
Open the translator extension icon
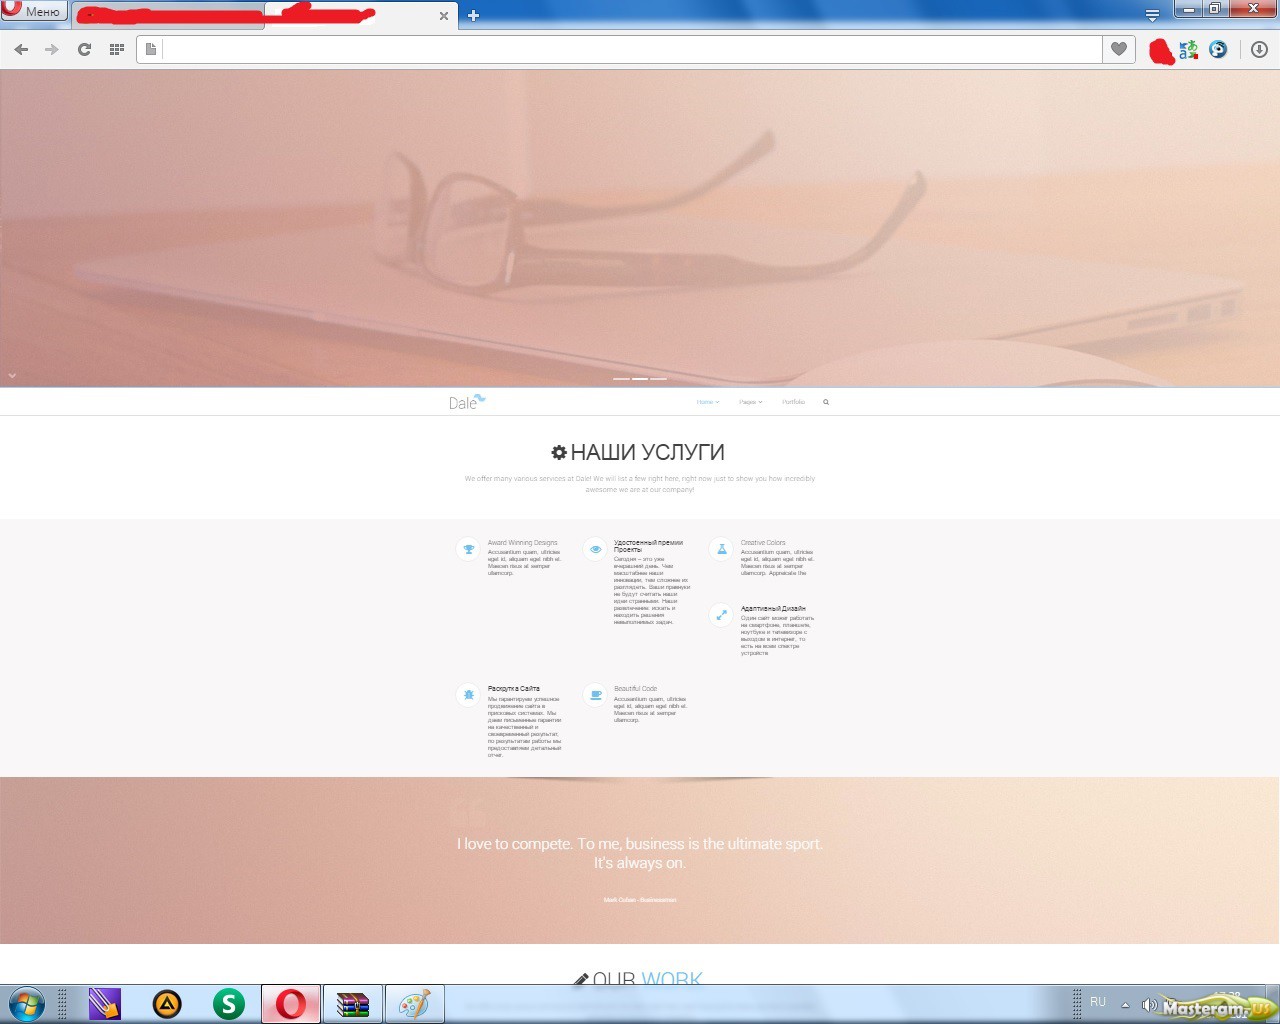1188,49
